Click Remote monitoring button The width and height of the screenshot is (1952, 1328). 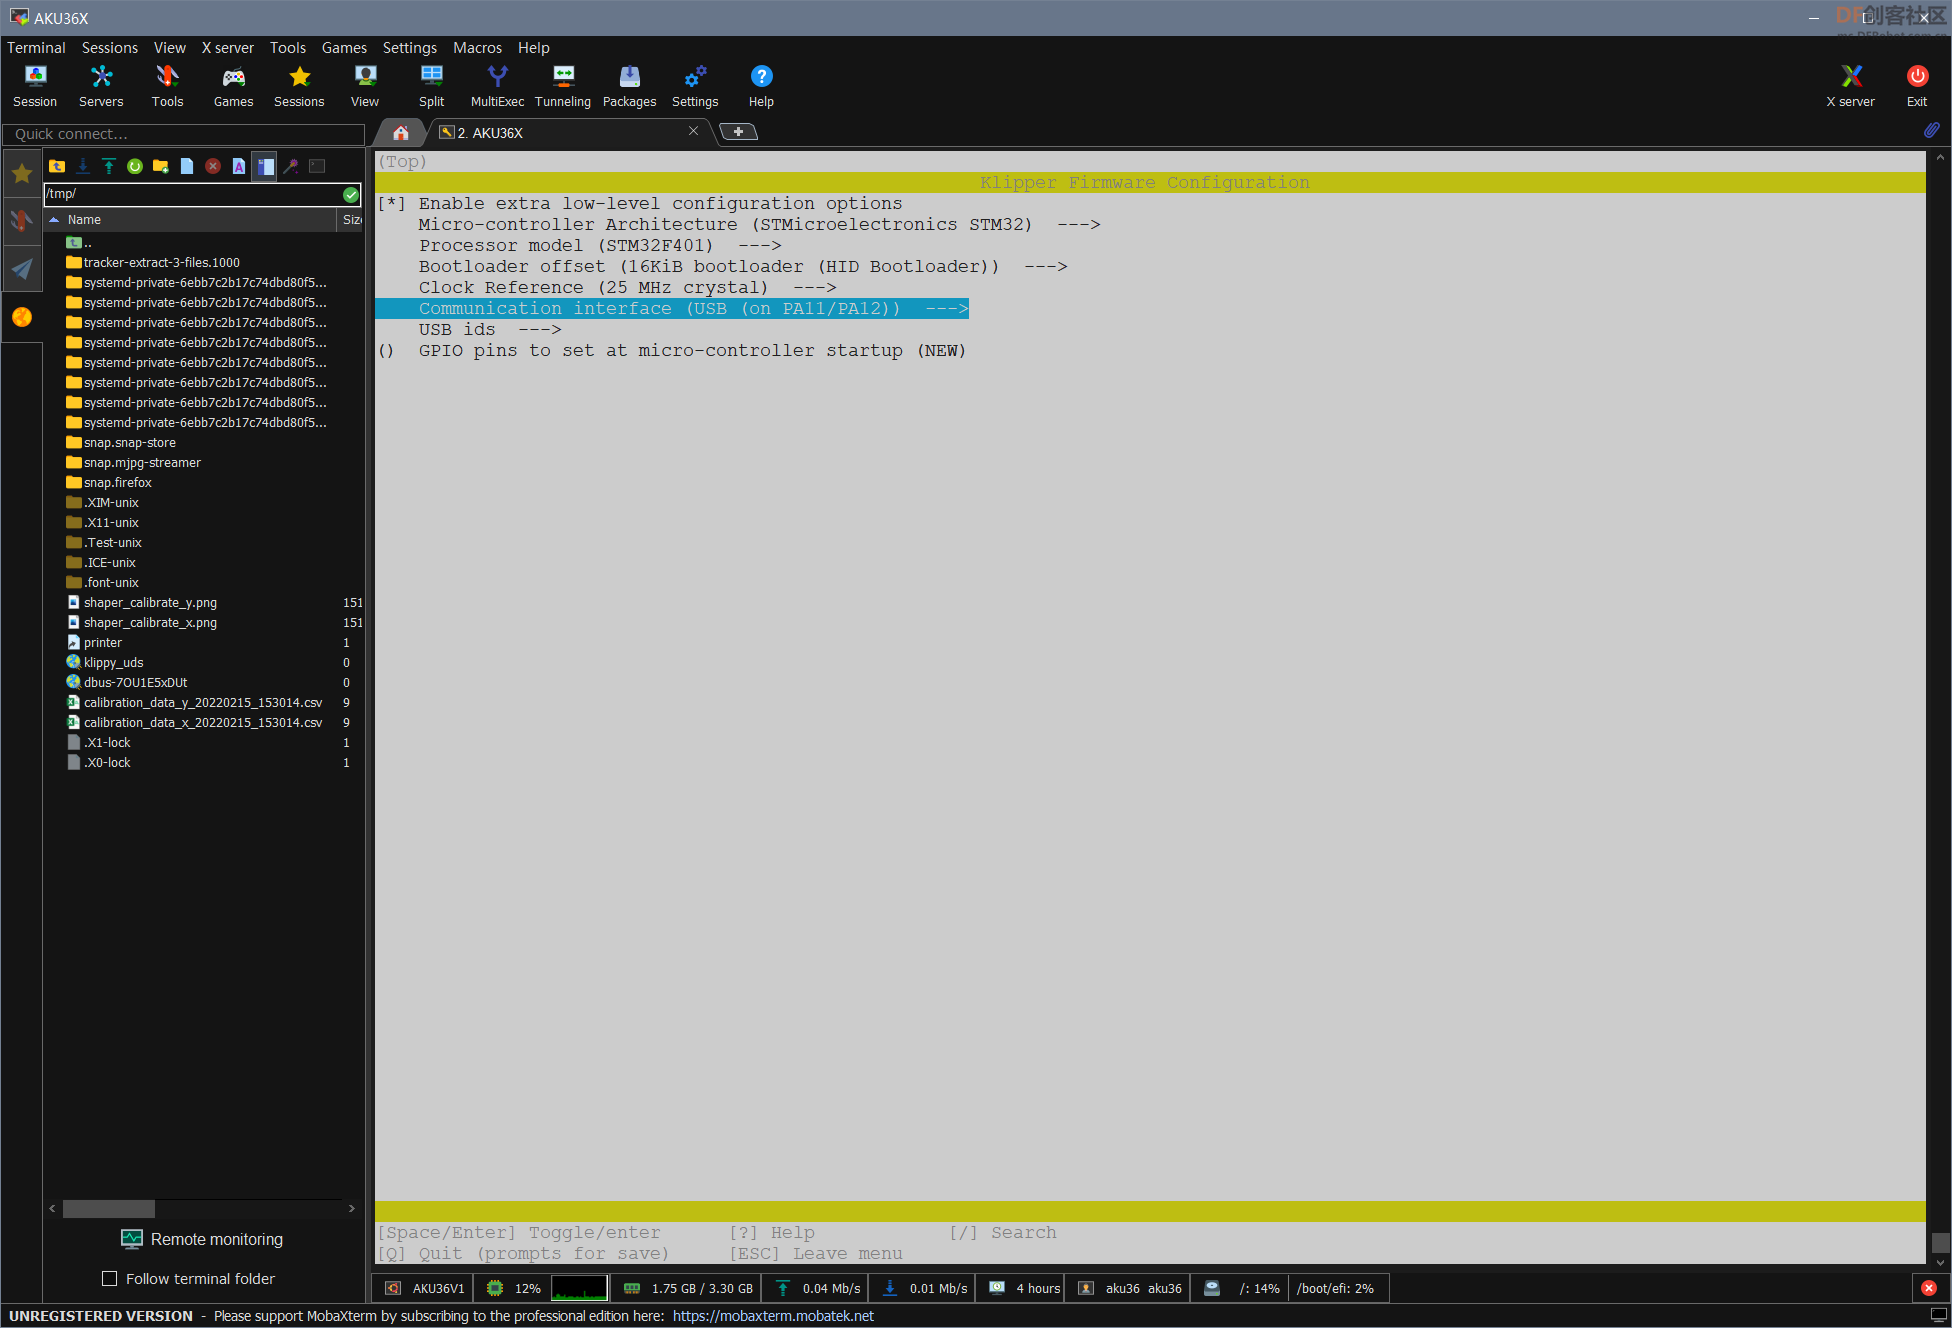click(202, 1239)
